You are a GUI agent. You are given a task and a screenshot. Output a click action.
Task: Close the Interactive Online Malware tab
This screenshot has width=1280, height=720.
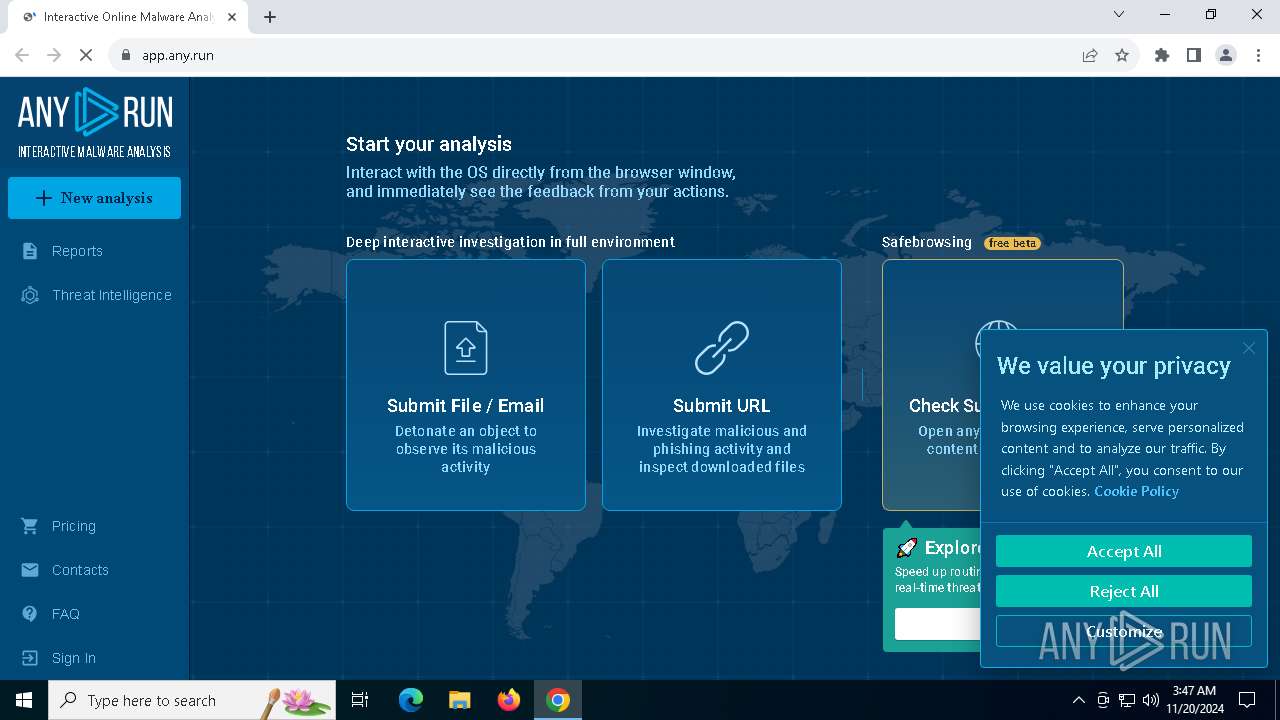233,17
